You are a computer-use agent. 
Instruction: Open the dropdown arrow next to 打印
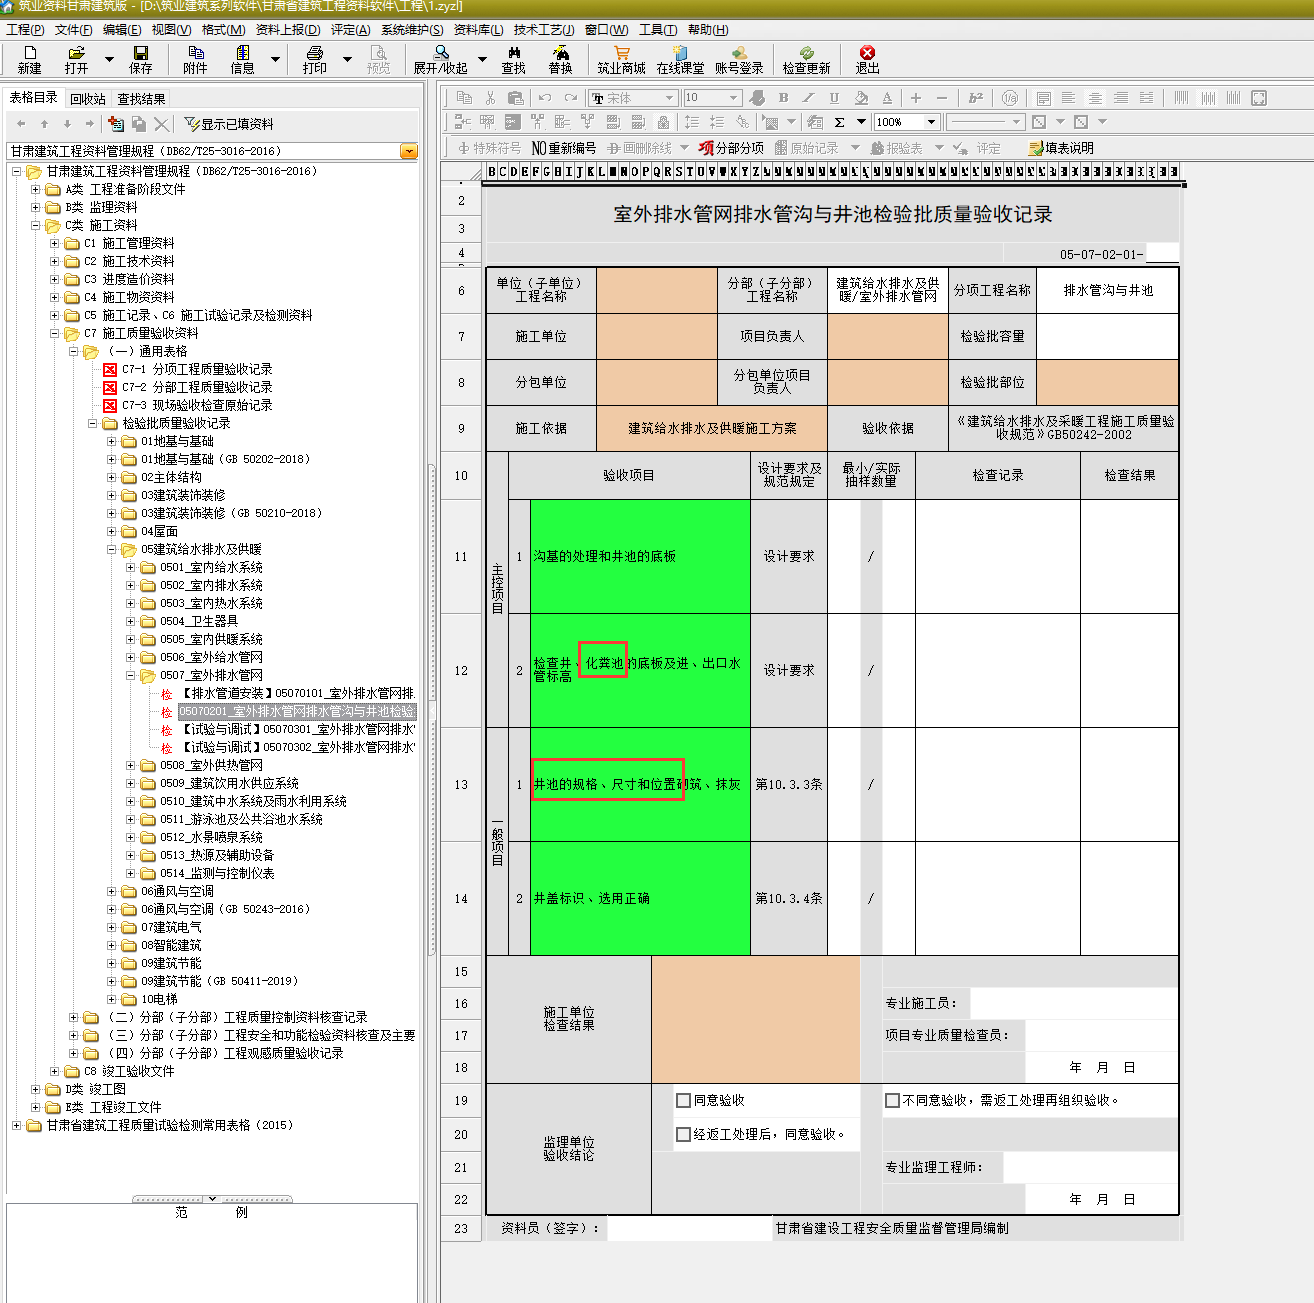pos(347,59)
